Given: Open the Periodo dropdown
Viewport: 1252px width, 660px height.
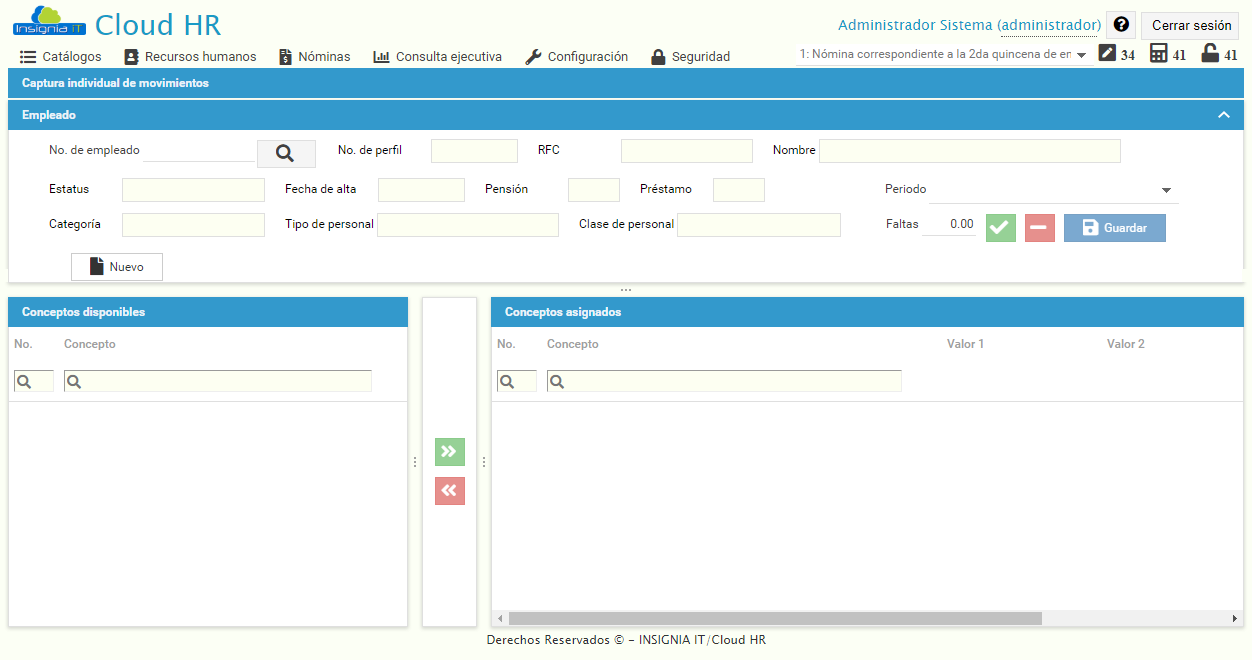Looking at the screenshot, I should pyautogui.click(x=1165, y=189).
